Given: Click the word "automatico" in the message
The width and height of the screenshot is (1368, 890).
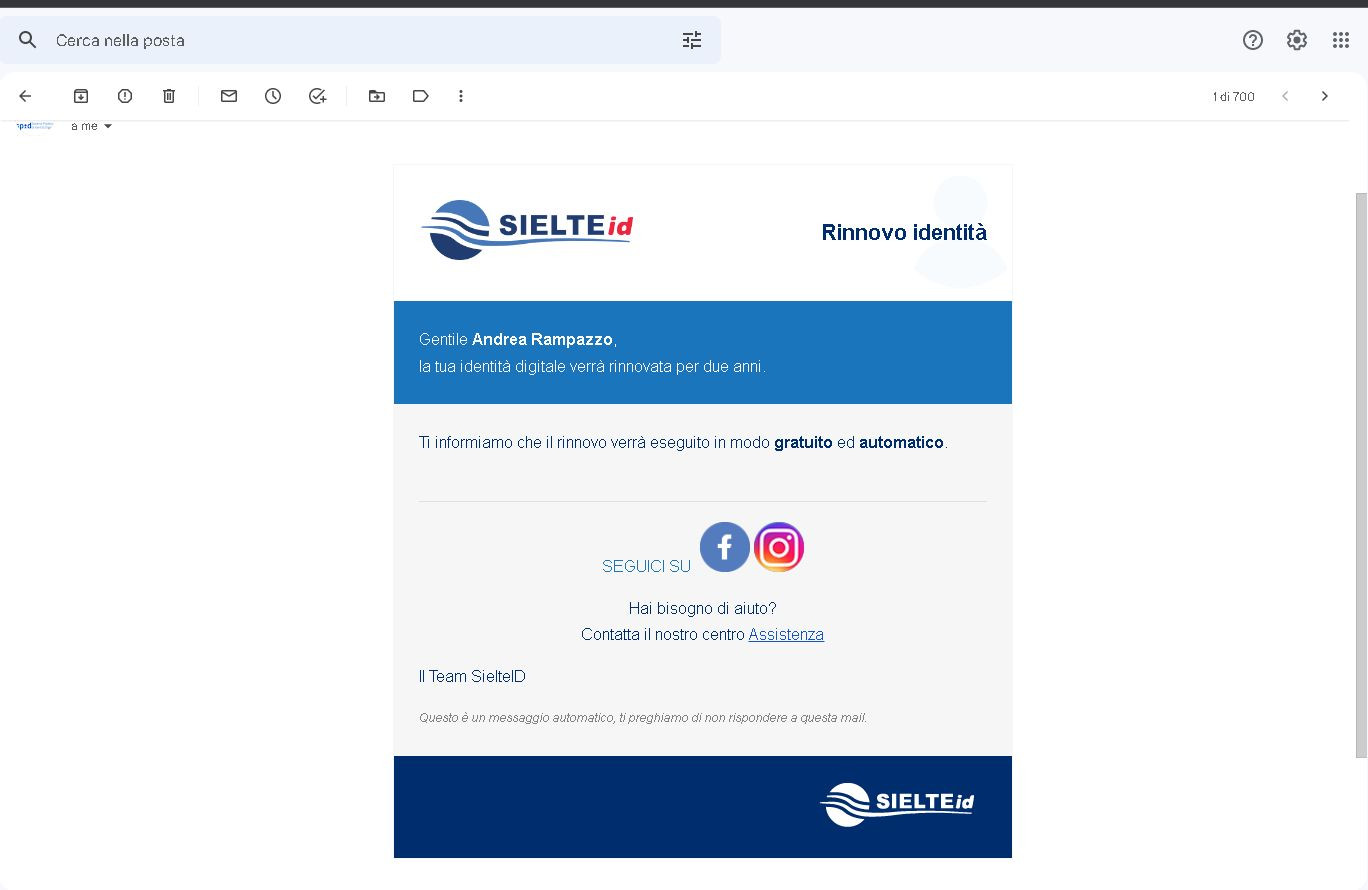Looking at the screenshot, I should point(901,442).
